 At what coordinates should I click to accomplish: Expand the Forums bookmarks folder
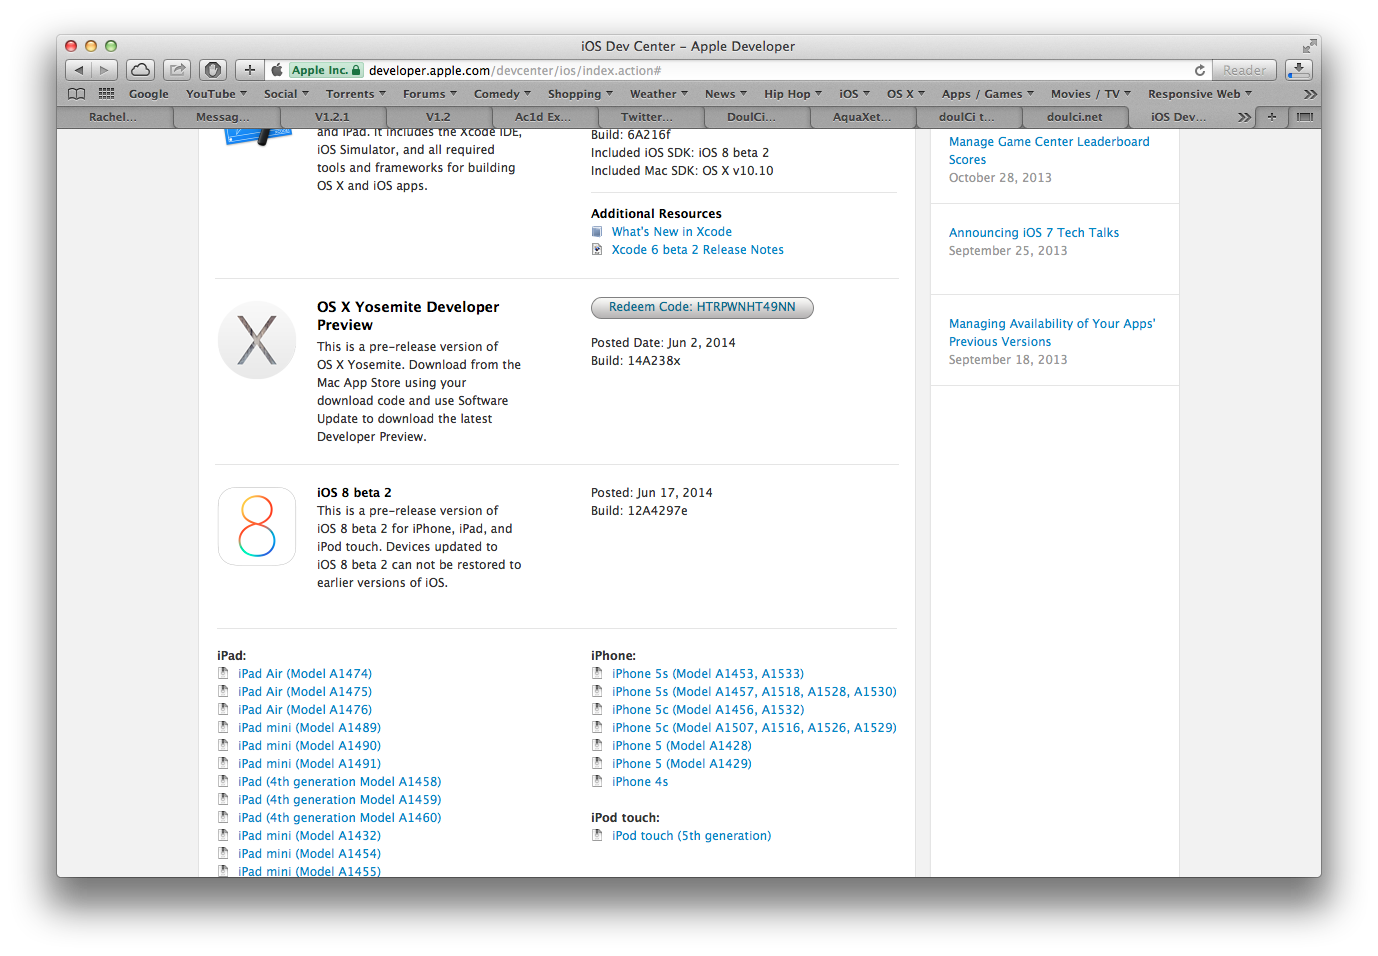click(430, 94)
